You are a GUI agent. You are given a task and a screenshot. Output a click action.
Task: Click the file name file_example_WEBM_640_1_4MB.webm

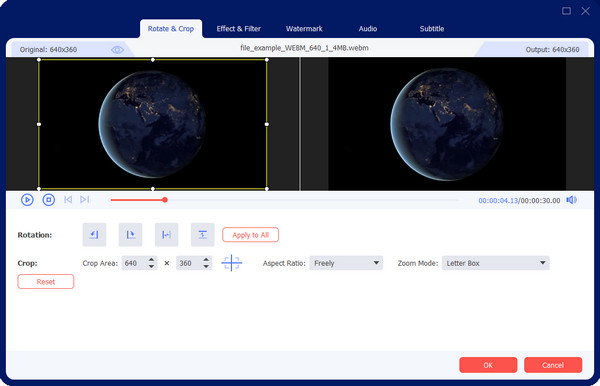click(304, 48)
